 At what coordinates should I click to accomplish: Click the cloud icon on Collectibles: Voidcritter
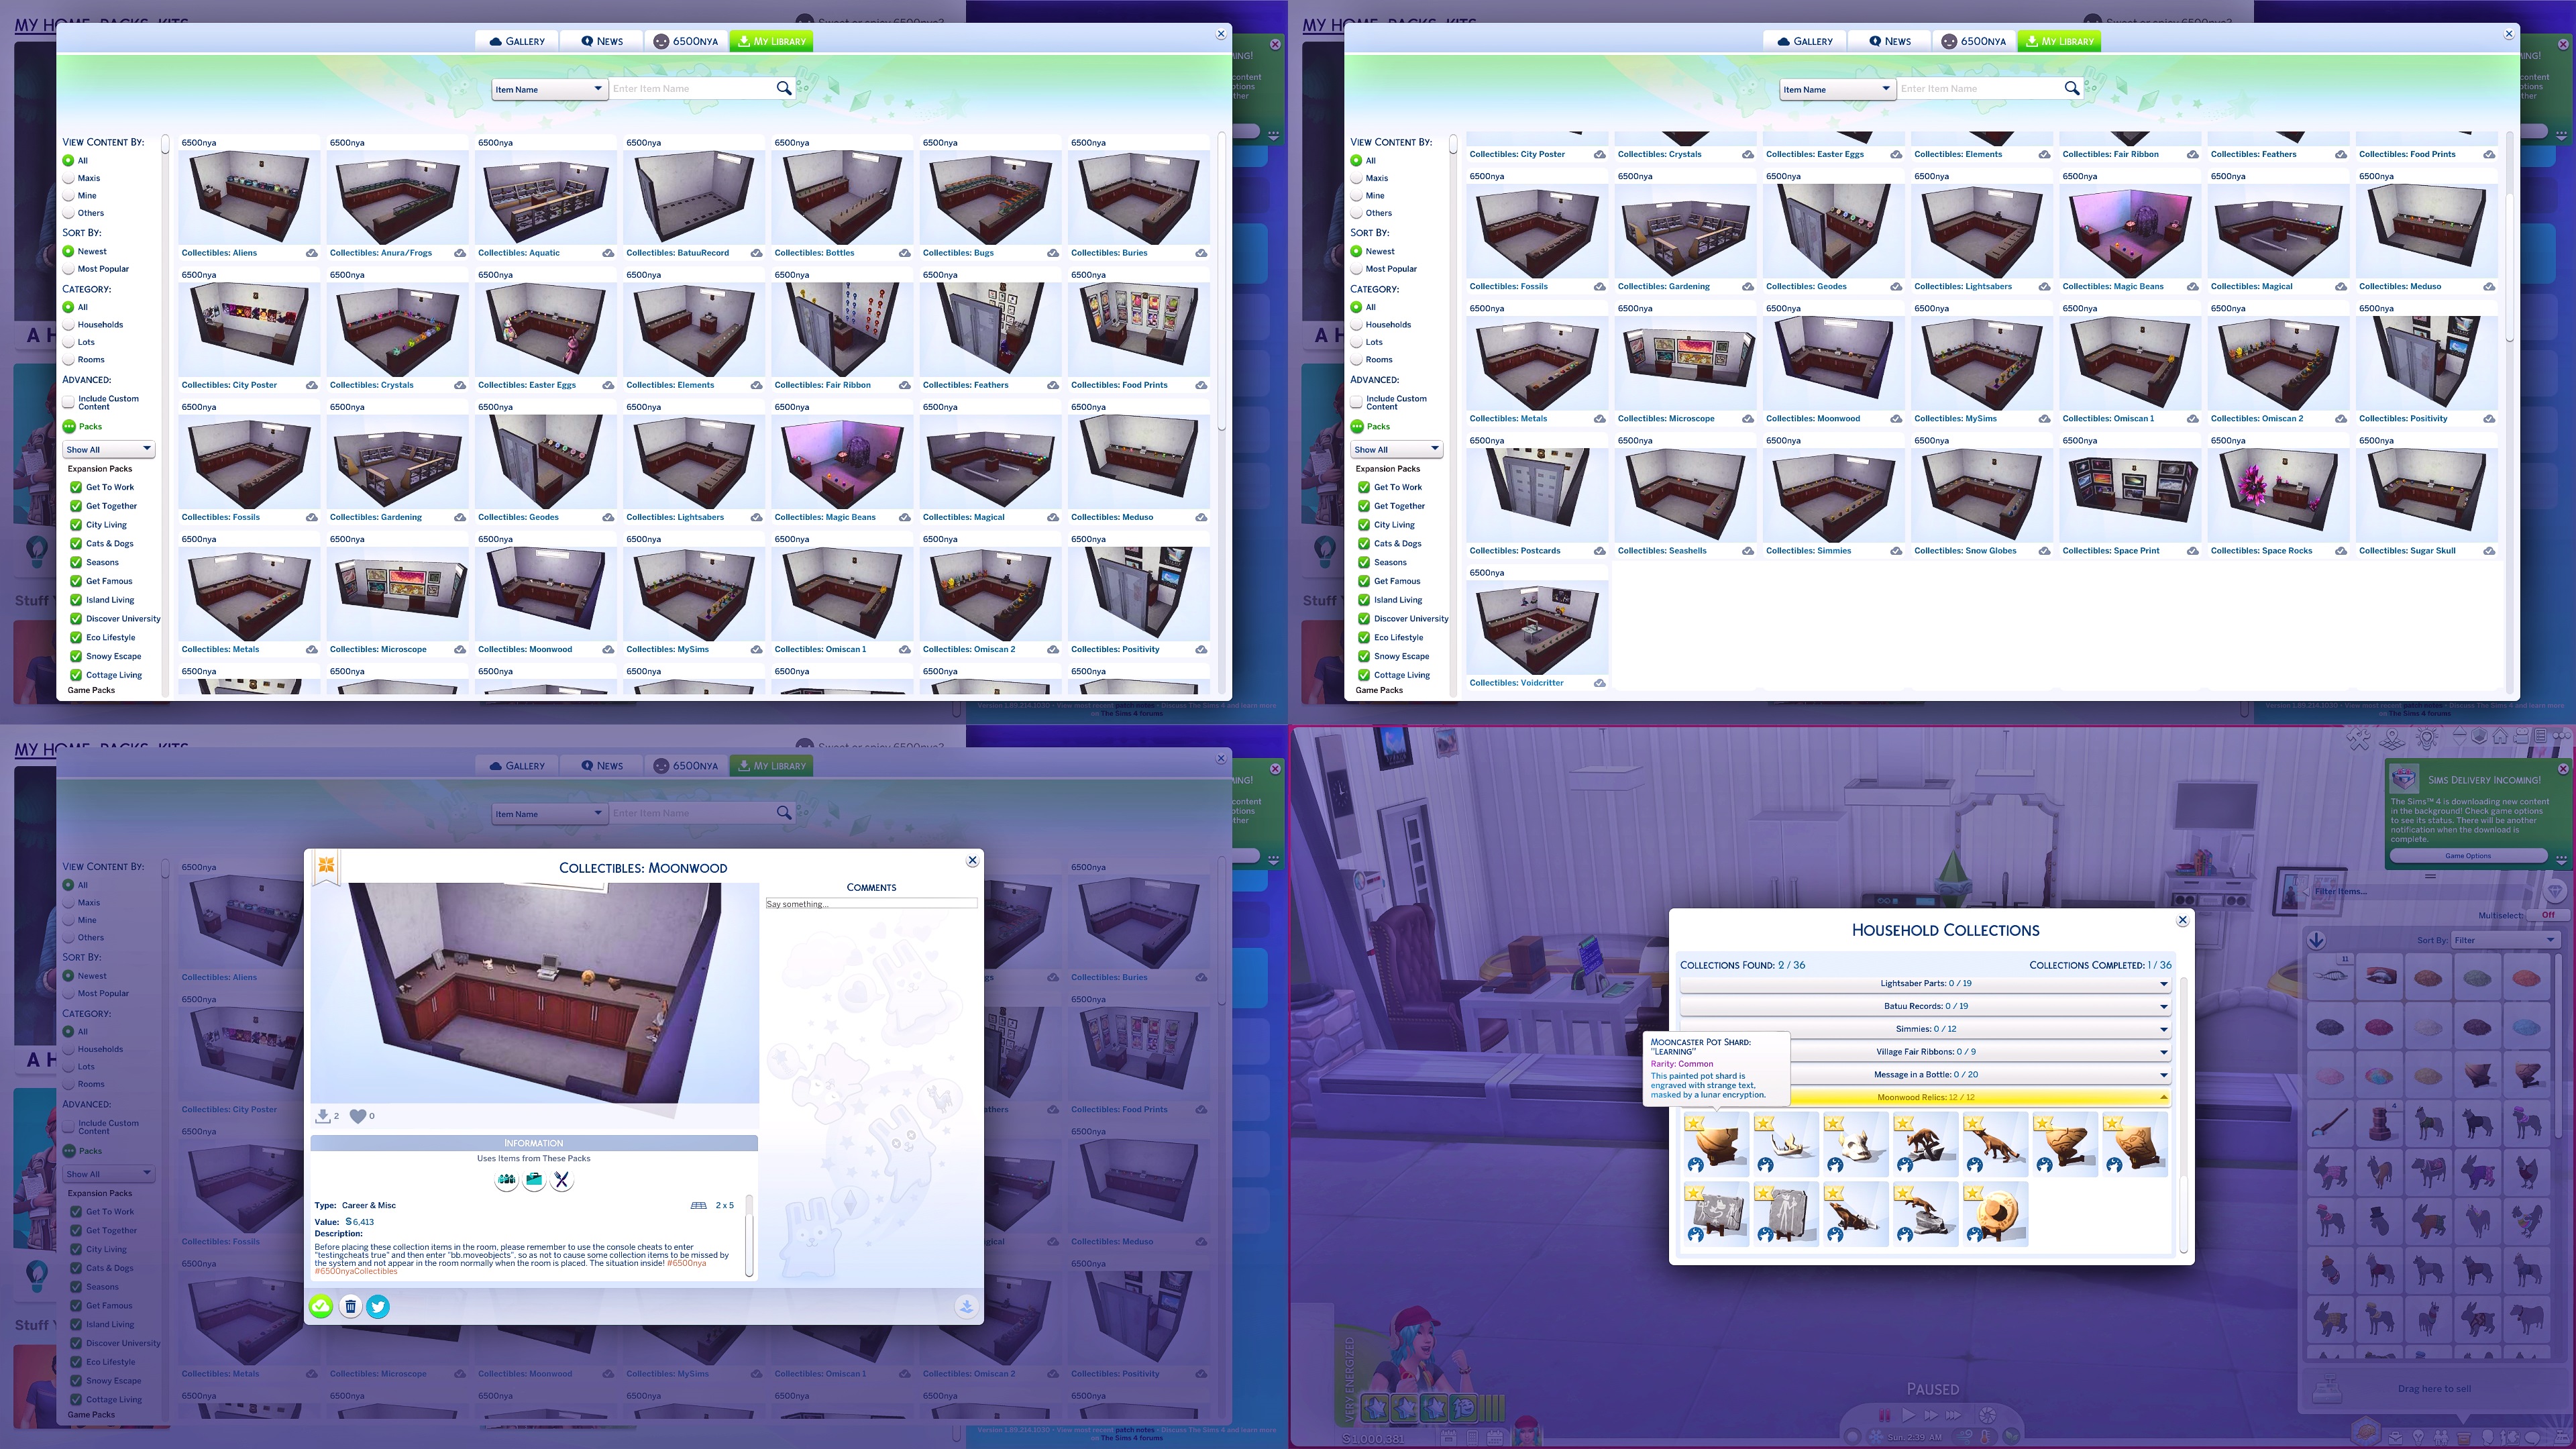pyautogui.click(x=1599, y=682)
